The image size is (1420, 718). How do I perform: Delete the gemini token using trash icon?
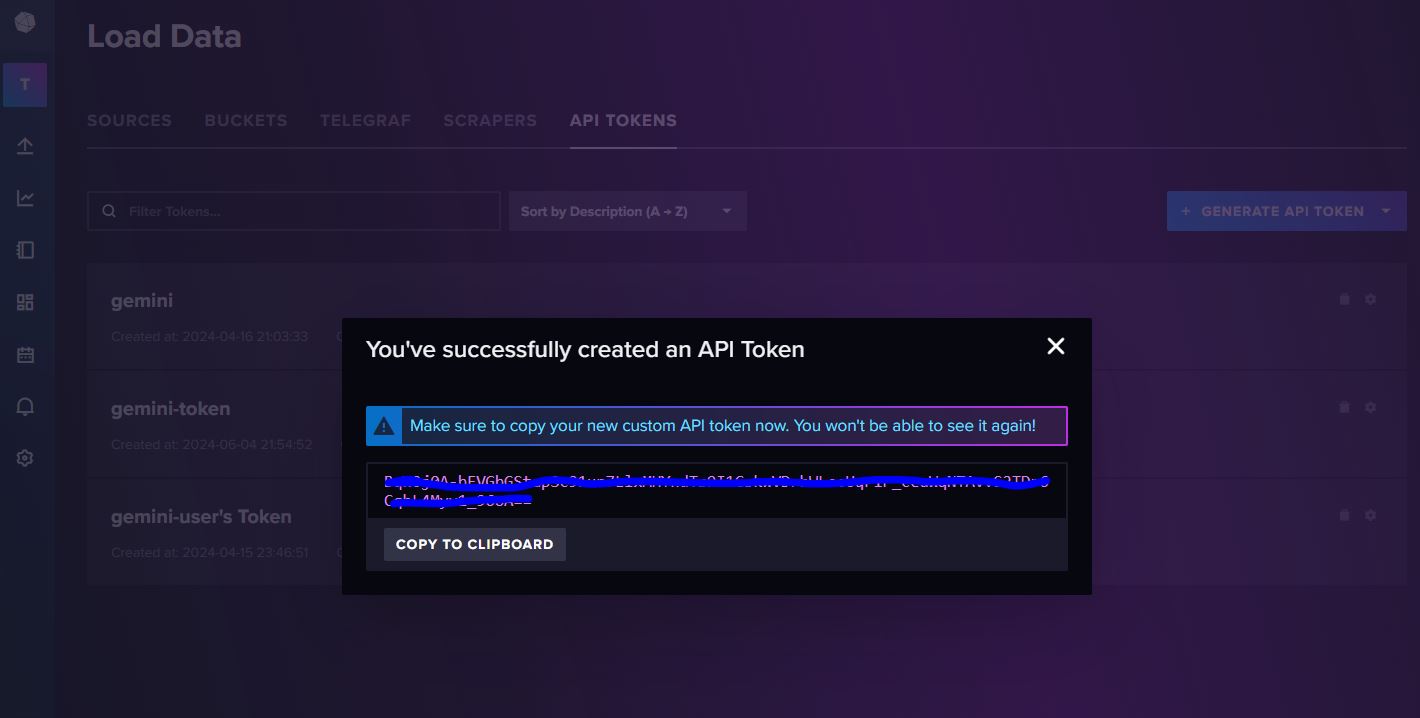(x=1344, y=299)
